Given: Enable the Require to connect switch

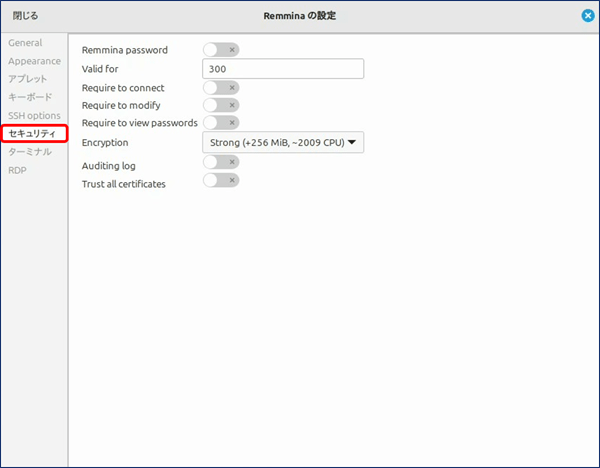Looking at the screenshot, I should tap(221, 88).
